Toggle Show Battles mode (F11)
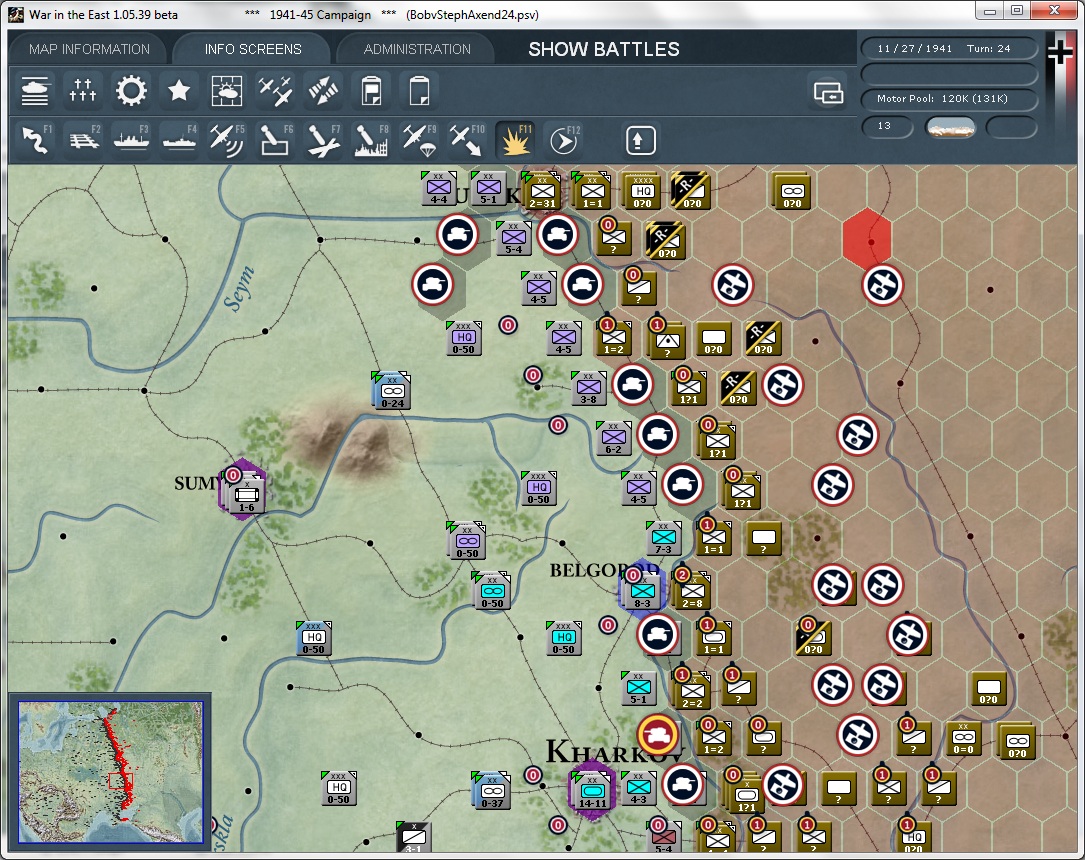 [x=516, y=140]
